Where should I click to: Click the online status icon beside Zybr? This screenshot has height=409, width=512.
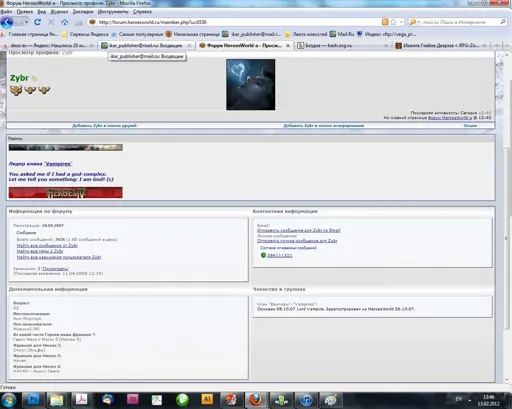pos(34,79)
